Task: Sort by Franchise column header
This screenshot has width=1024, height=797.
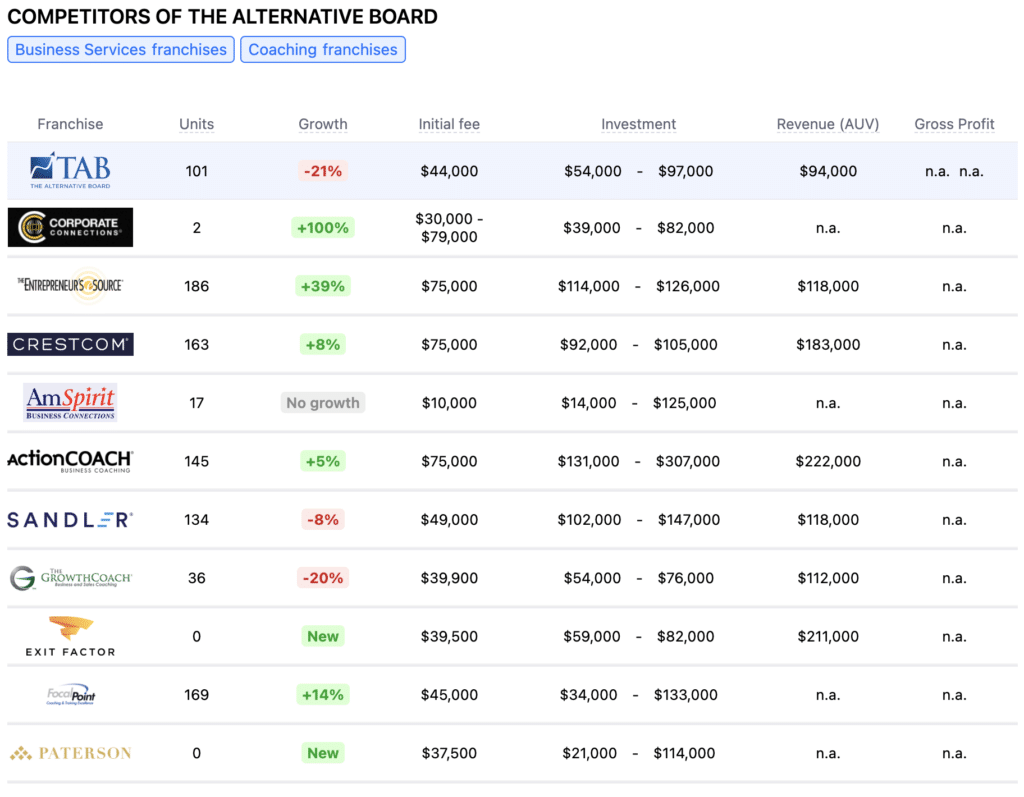Action: [x=70, y=124]
